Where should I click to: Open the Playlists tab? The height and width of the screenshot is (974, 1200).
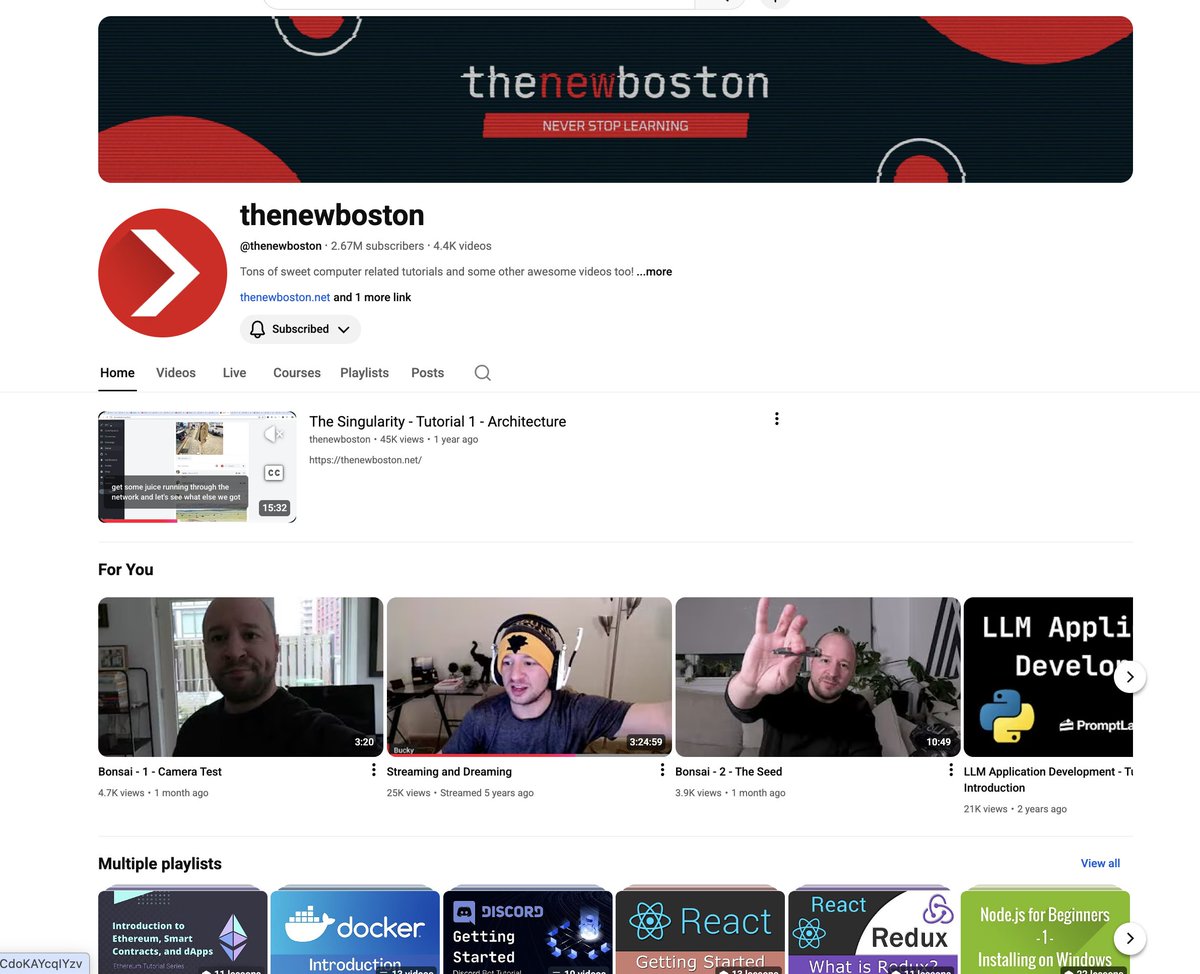(x=364, y=373)
